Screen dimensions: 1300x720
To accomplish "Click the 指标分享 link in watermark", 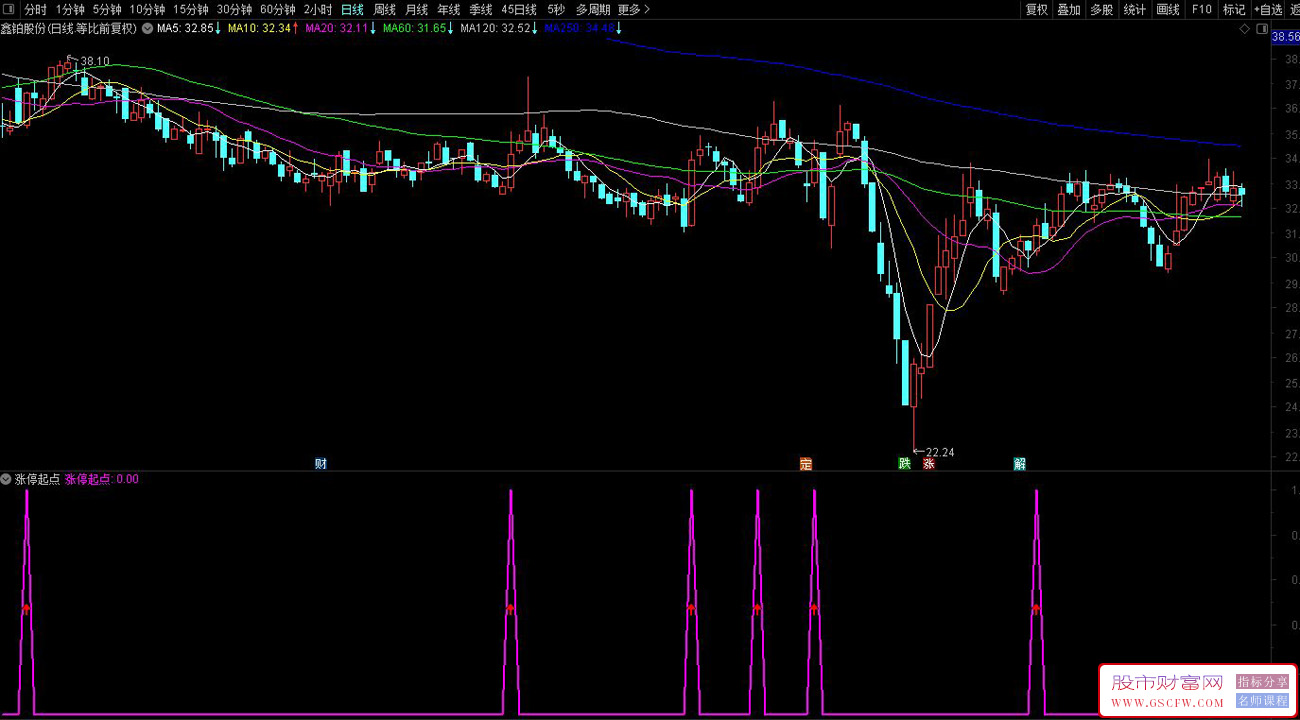I will (x=1263, y=682).
